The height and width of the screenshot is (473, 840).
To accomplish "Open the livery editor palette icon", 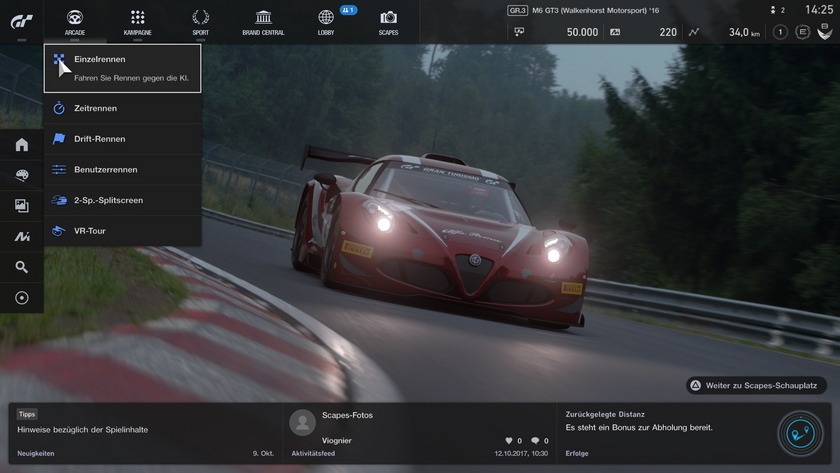I will pos(22,176).
